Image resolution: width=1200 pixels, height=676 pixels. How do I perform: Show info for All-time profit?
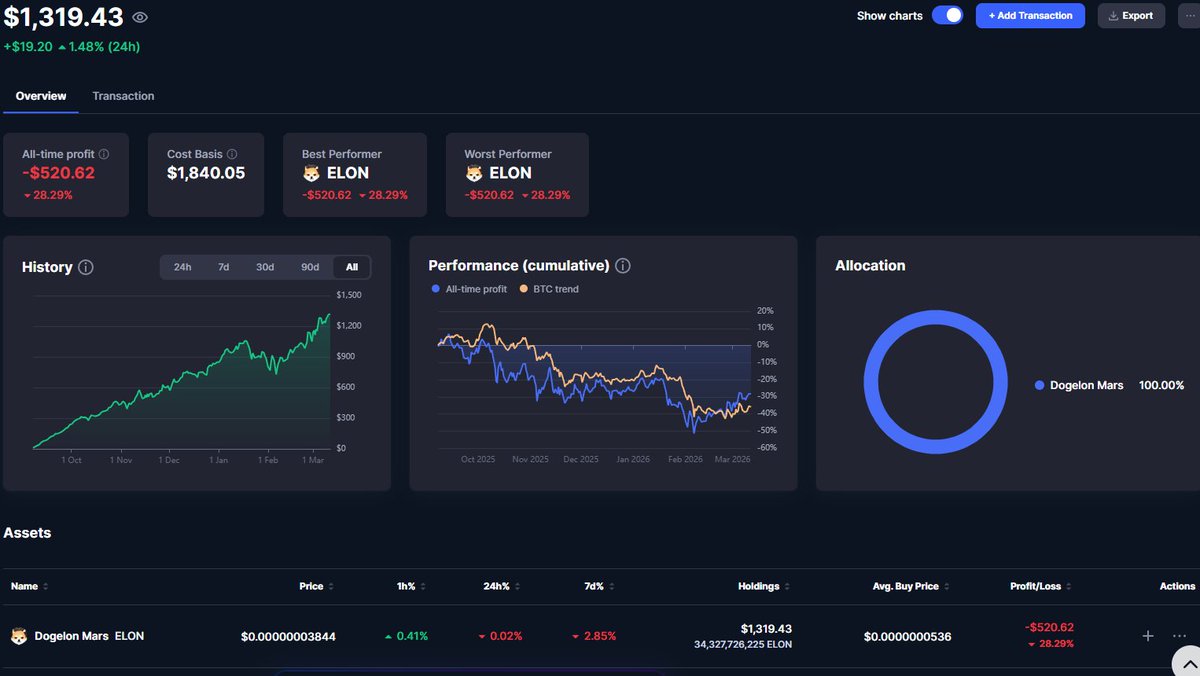(x=105, y=154)
